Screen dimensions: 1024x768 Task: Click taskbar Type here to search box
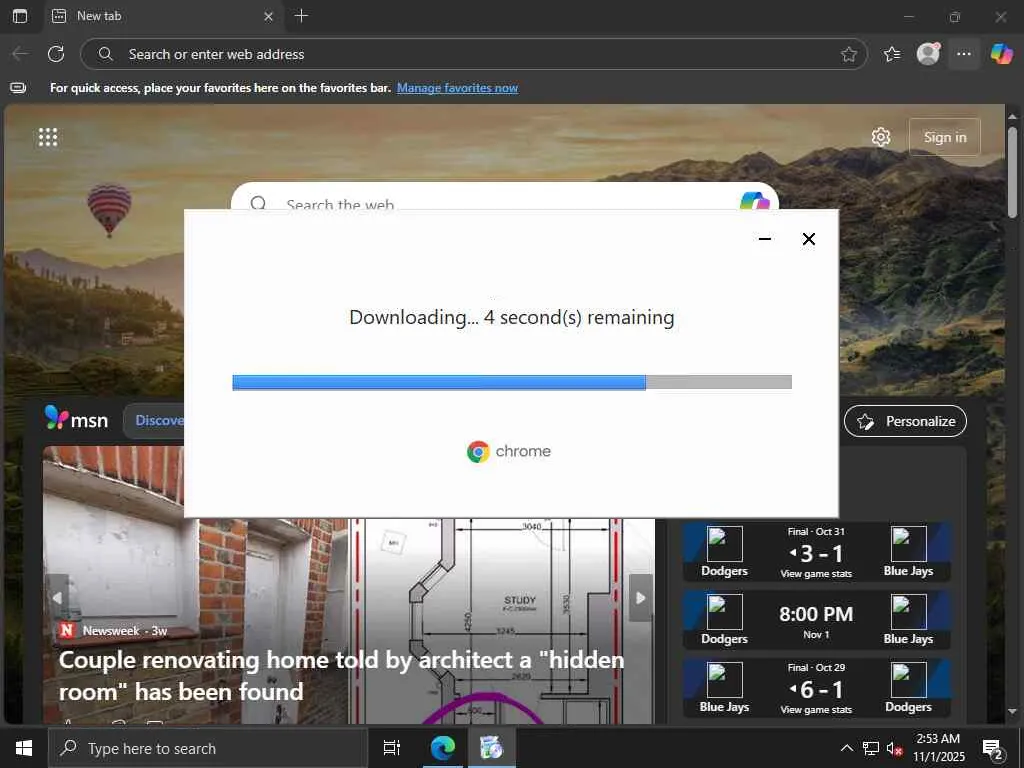pyautogui.click(x=208, y=748)
